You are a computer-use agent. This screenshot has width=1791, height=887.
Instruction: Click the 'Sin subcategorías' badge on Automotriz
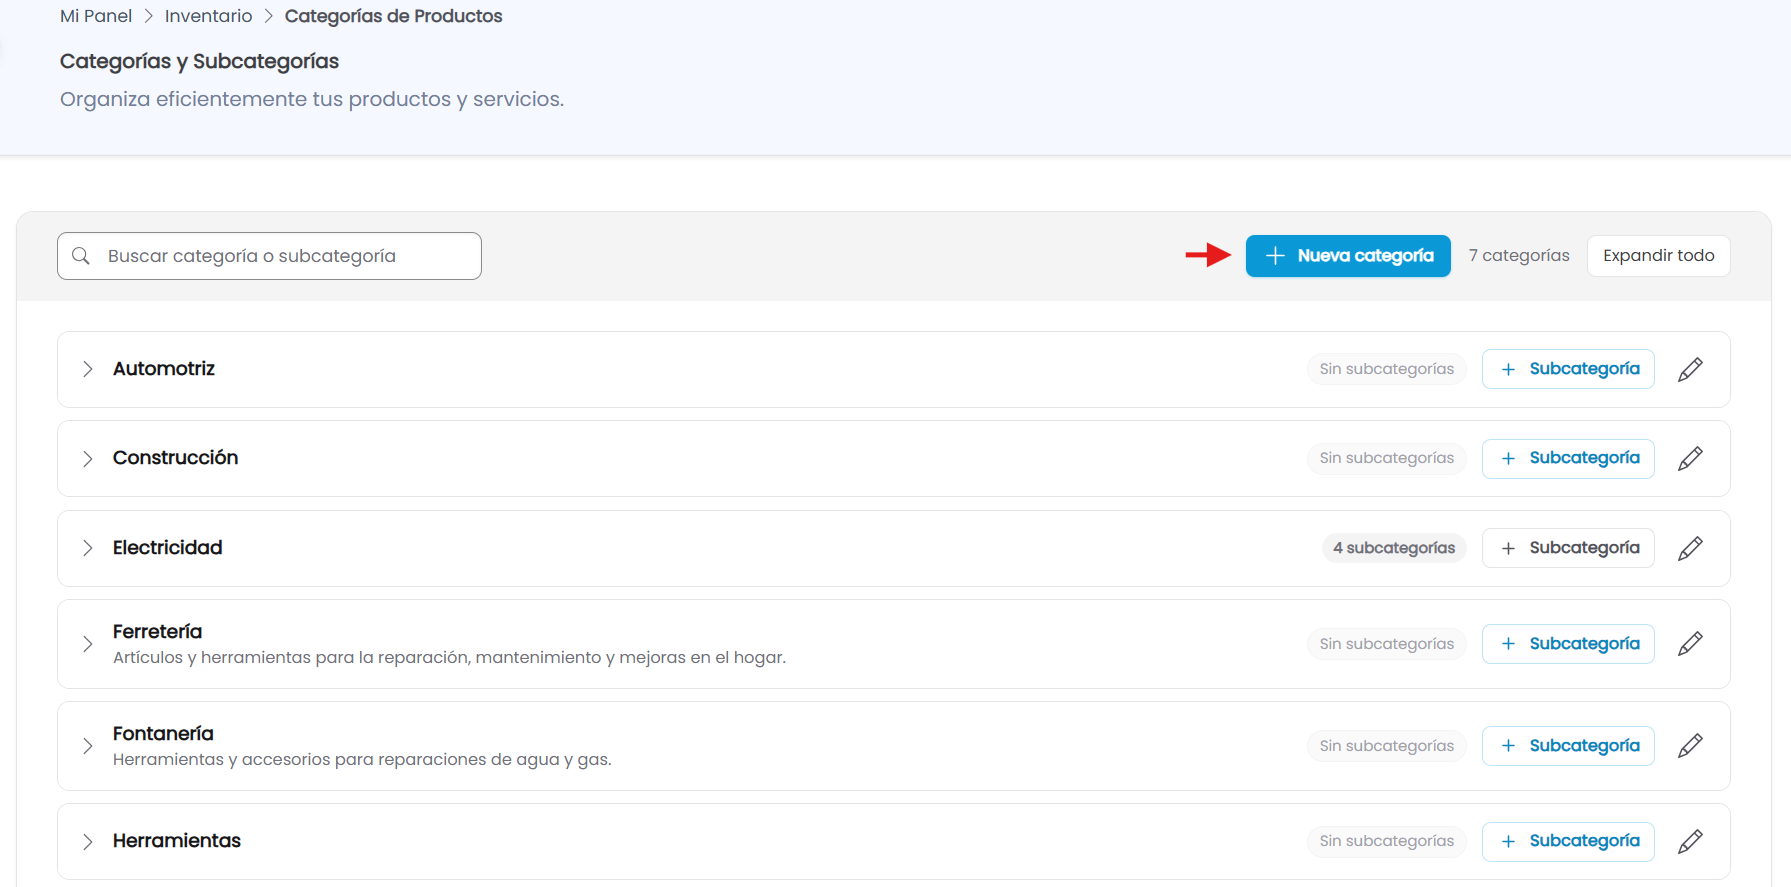[1387, 369]
